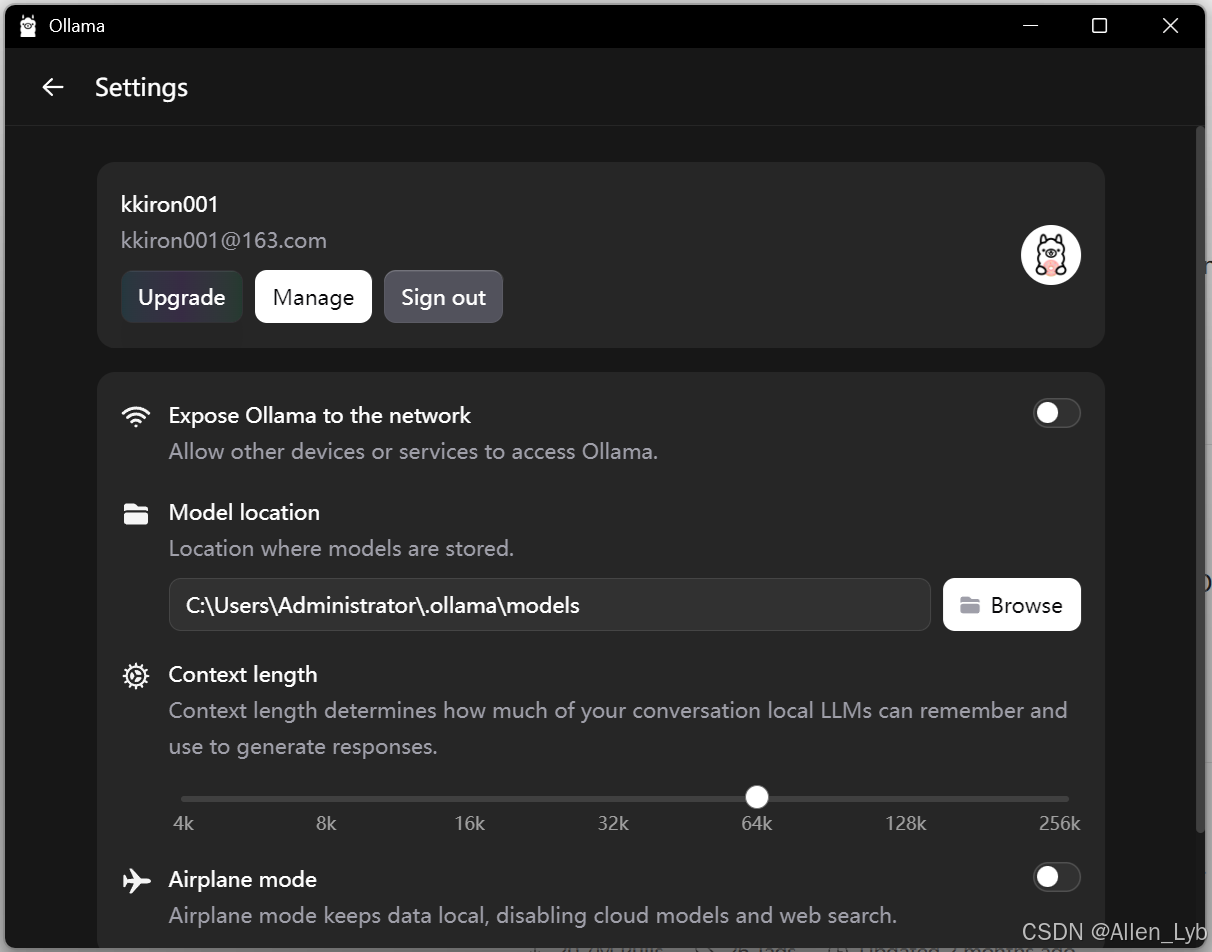Click the Settings page title
Viewport: 1212px width, 952px height.
click(141, 88)
